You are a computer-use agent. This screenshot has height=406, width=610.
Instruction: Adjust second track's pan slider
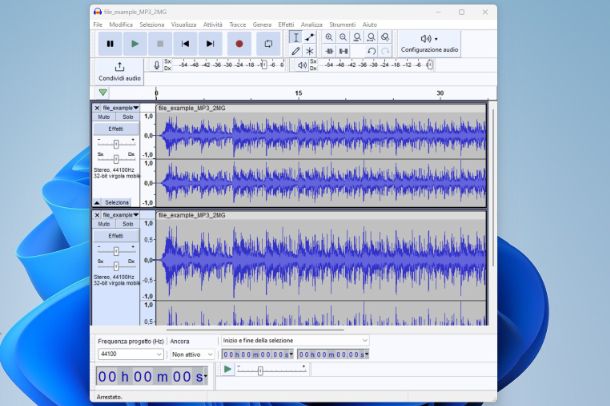(116, 266)
